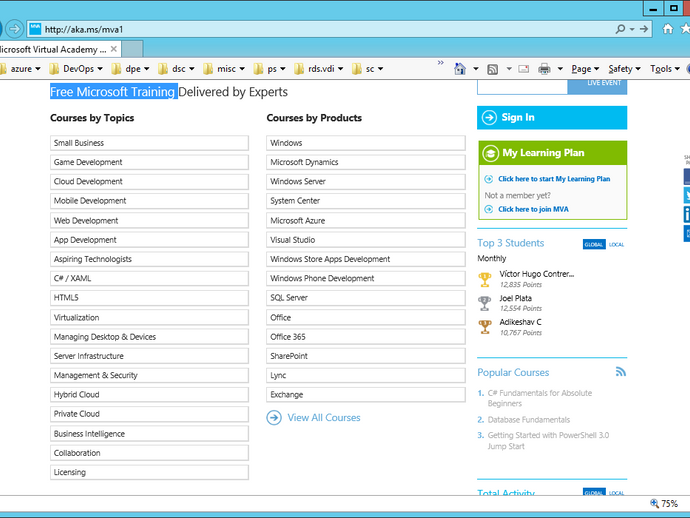
Task: Switch Top 3 Students to GLOBAL
Action: [x=594, y=244]
